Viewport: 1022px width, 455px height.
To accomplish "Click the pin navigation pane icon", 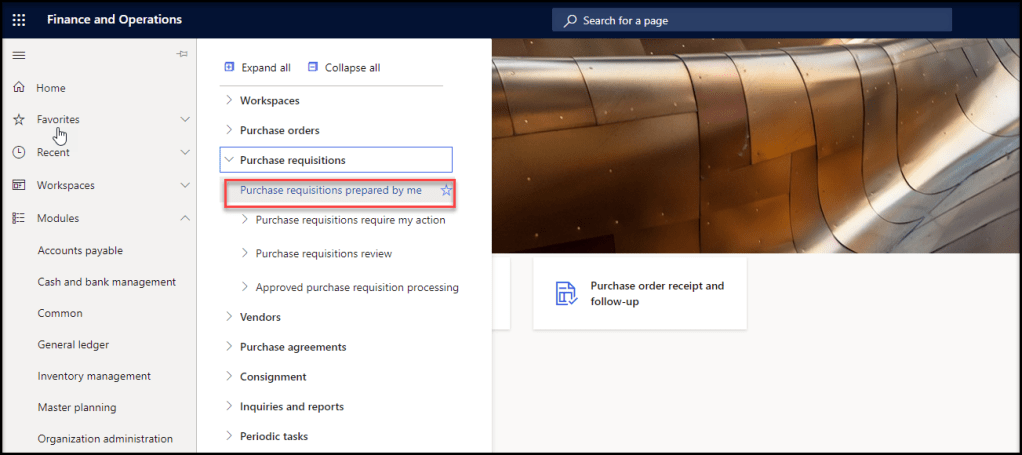I will click(x=182, y=55).
